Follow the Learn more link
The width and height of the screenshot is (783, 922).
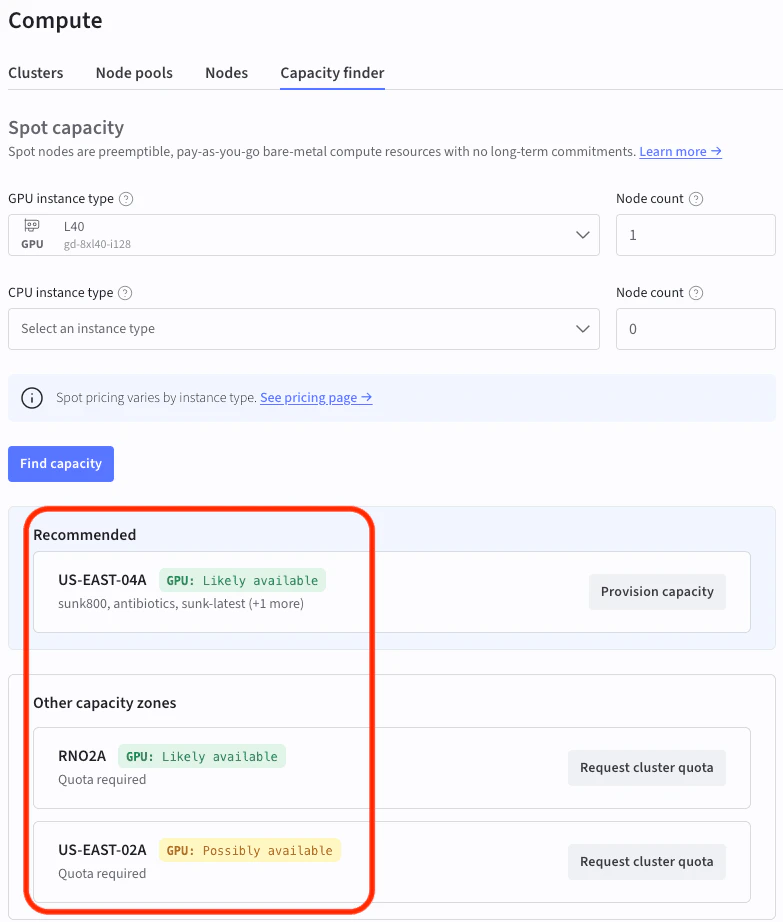click(x=680, y=152)
